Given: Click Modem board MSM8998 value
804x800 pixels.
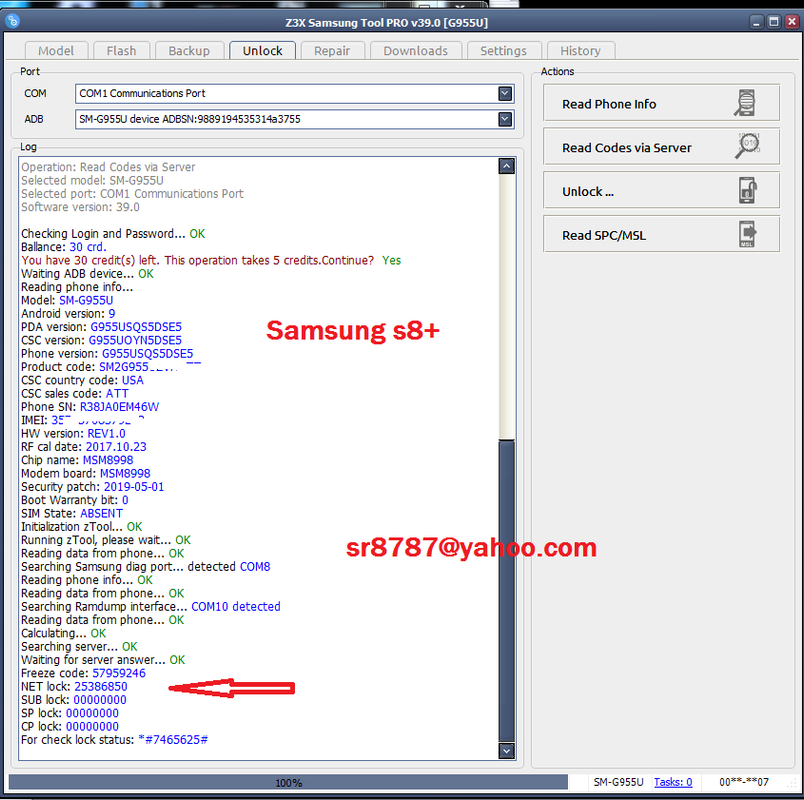Looking at the screenshot, I should point(125,473).
